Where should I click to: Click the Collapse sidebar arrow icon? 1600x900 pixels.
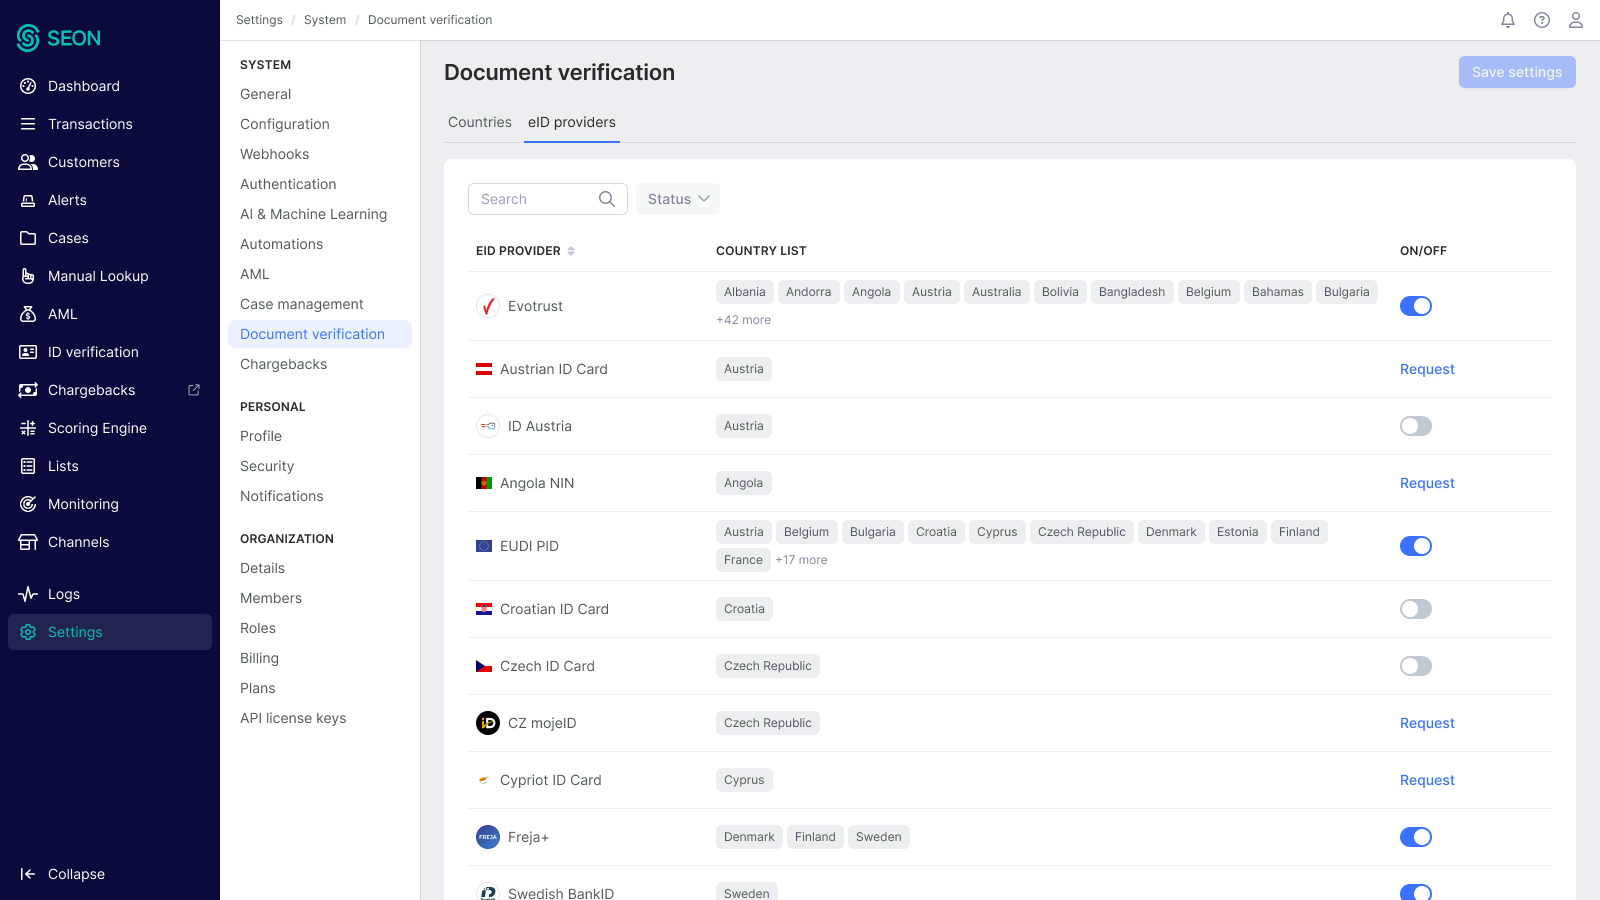point(28,874)
